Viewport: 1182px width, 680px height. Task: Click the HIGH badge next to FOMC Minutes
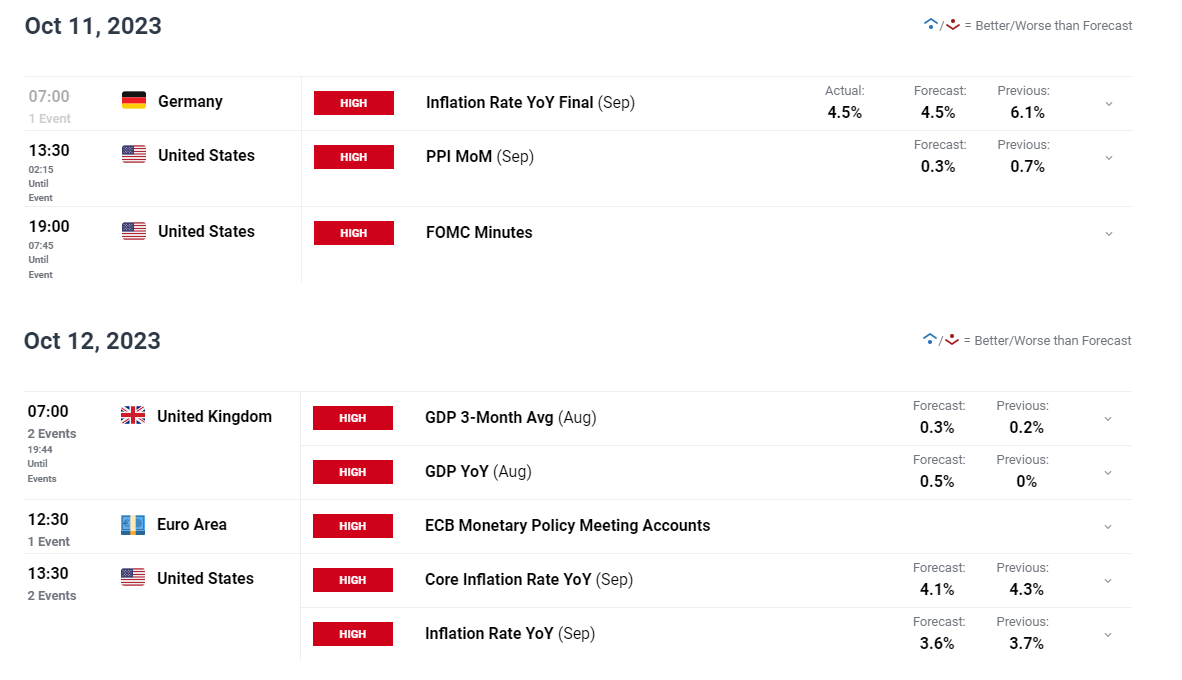click(x=354, y=233)
